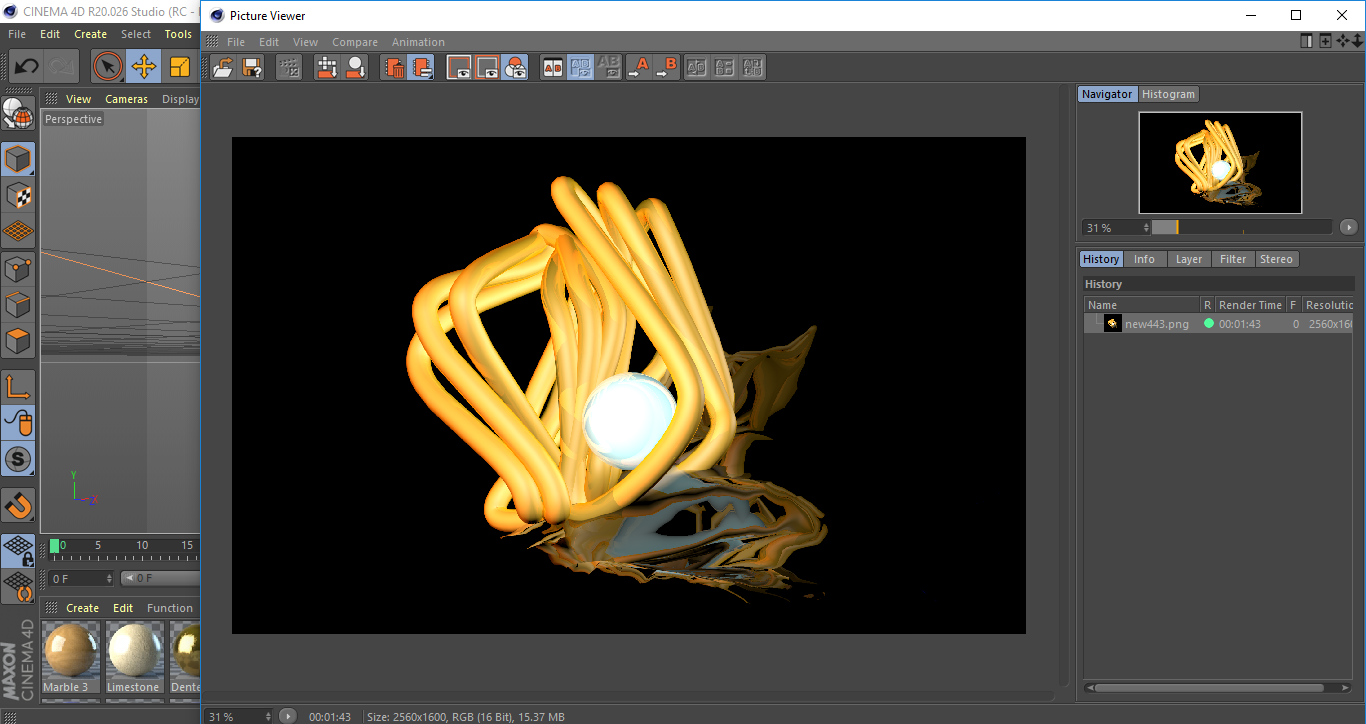Click the mouse tweak mode icon
The width and height of the screenshot is (1366, 724).
18,423
